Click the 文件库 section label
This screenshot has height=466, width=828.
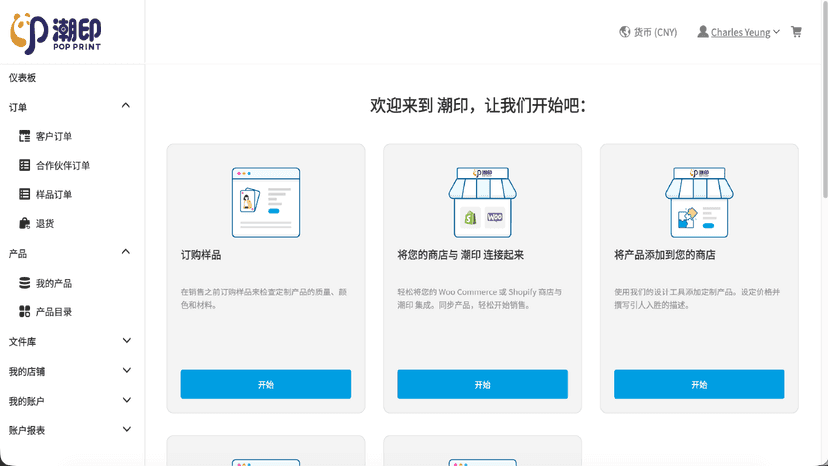tap(22, 342)
